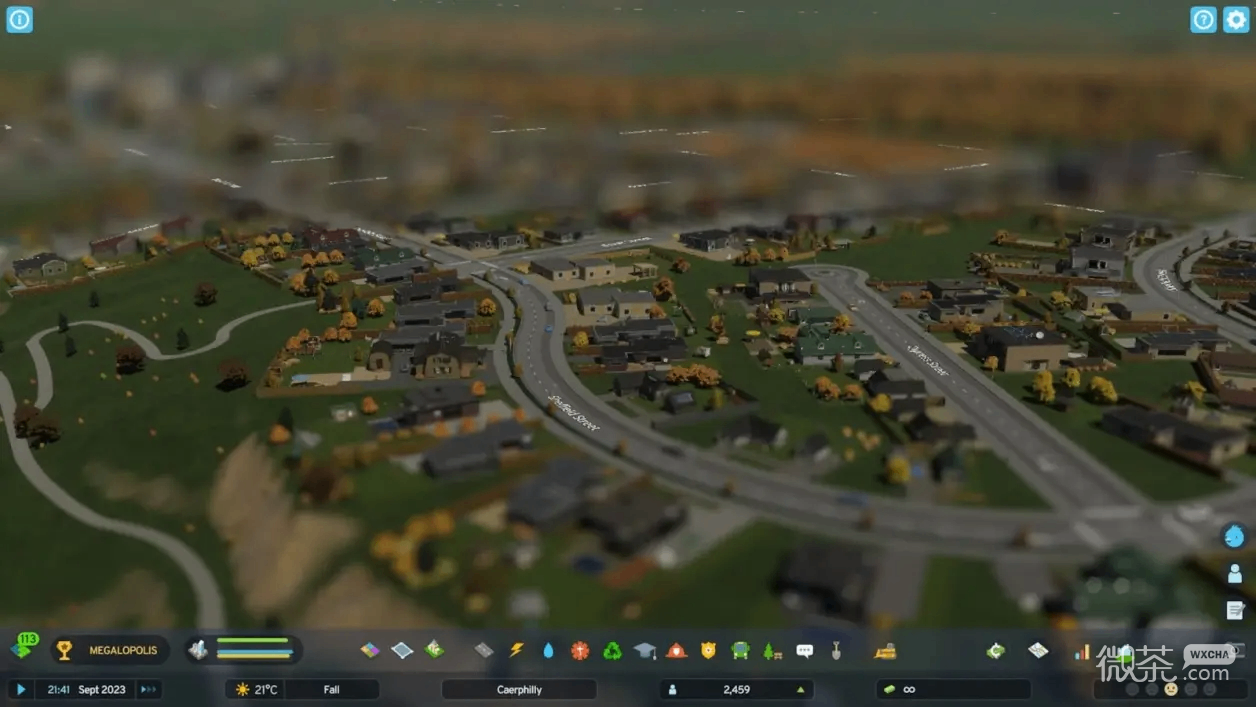Open the city information panel button

(x=20, y=19)
